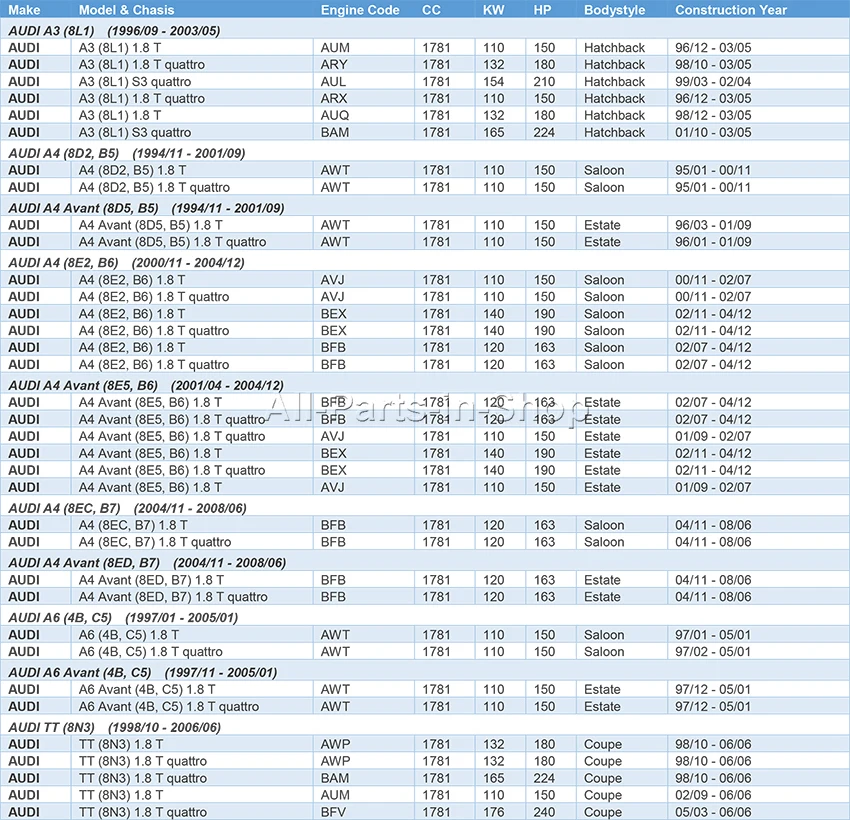The width and height of the screenshot is (850, 820).
Task: Click engine code 'BFV'
Action: tap(333, 812)
